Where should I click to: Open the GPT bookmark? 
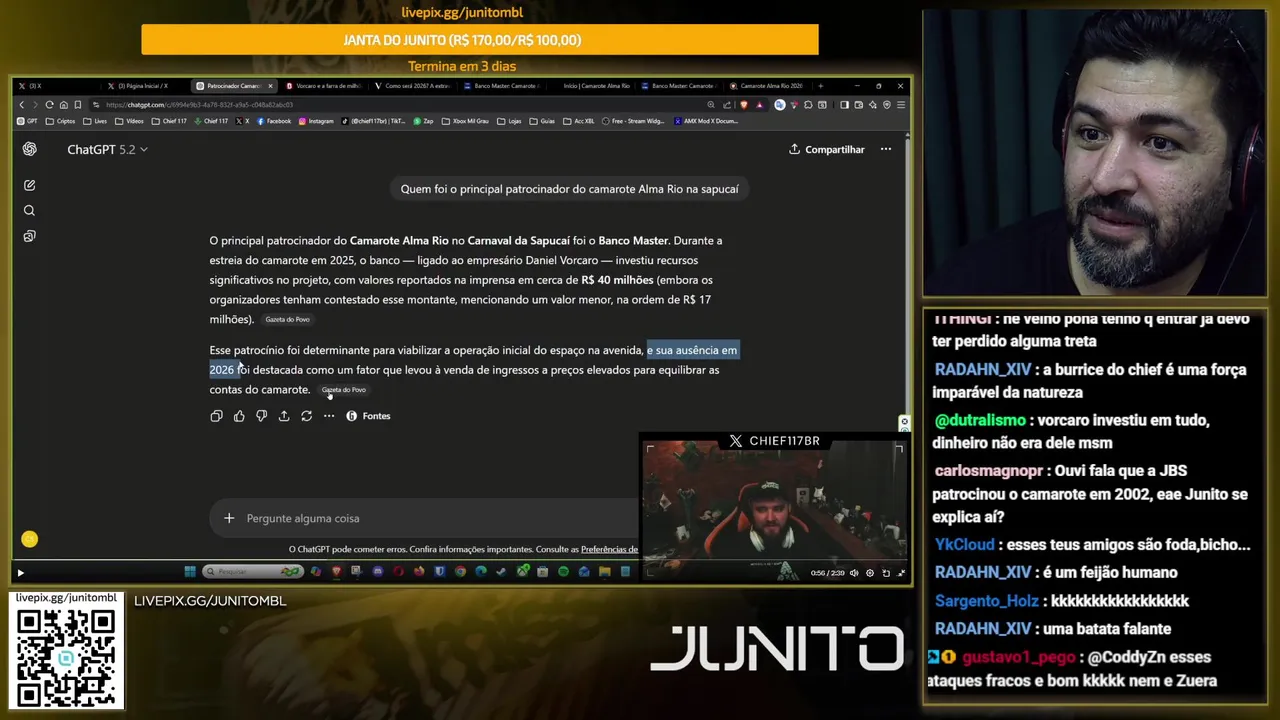point(28,121)
